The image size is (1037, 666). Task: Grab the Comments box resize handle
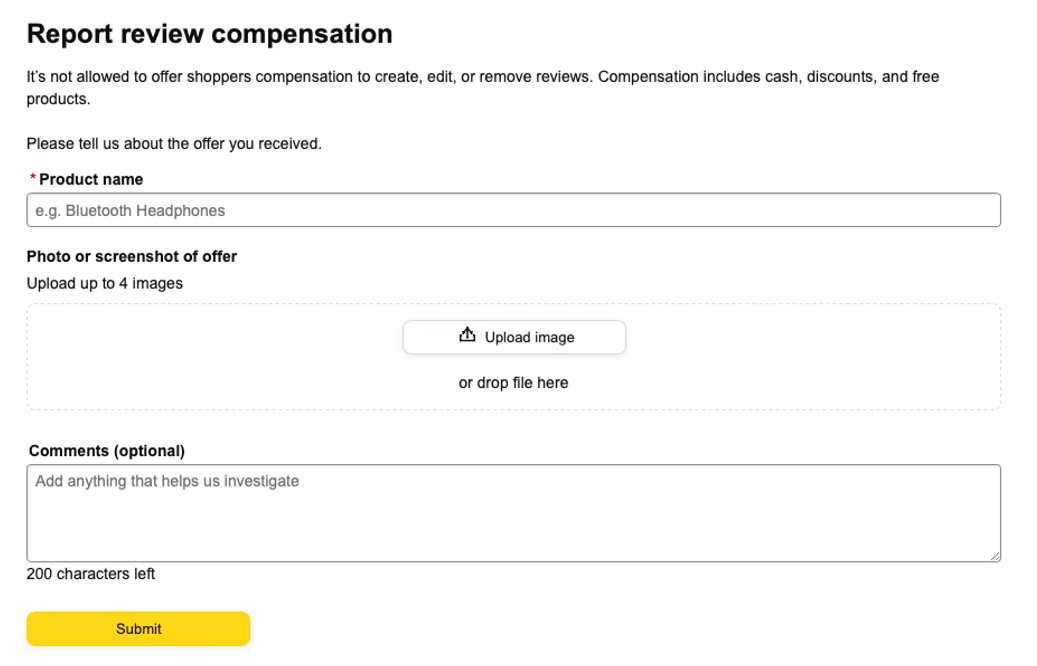click(995, 556)
